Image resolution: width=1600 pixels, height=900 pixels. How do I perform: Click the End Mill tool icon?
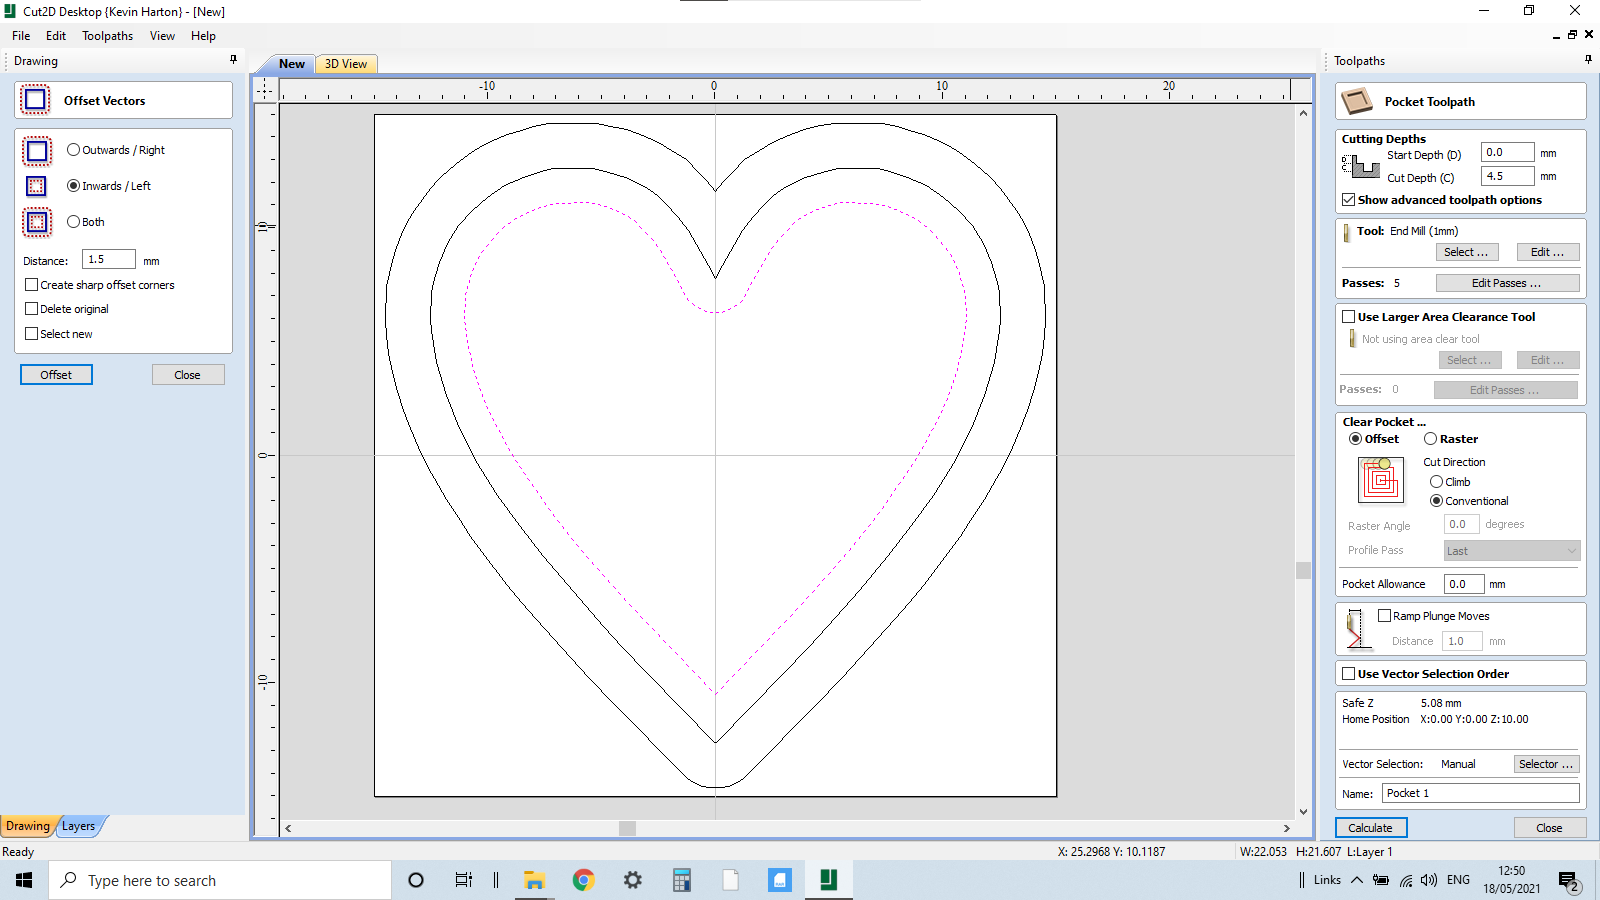point(1347,232)
